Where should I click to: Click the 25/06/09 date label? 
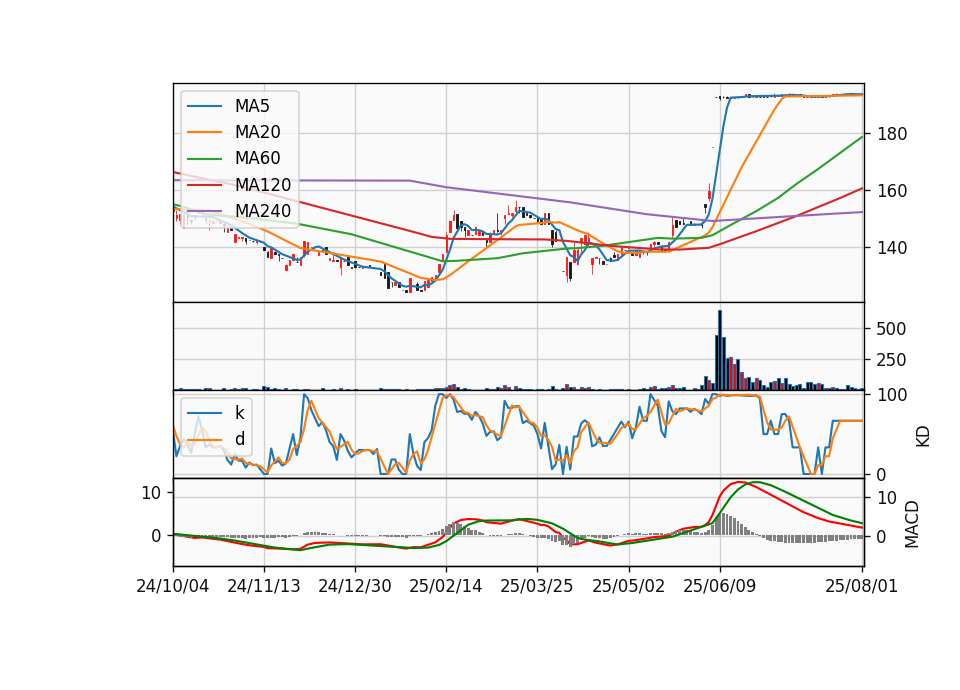coord(719,586)
